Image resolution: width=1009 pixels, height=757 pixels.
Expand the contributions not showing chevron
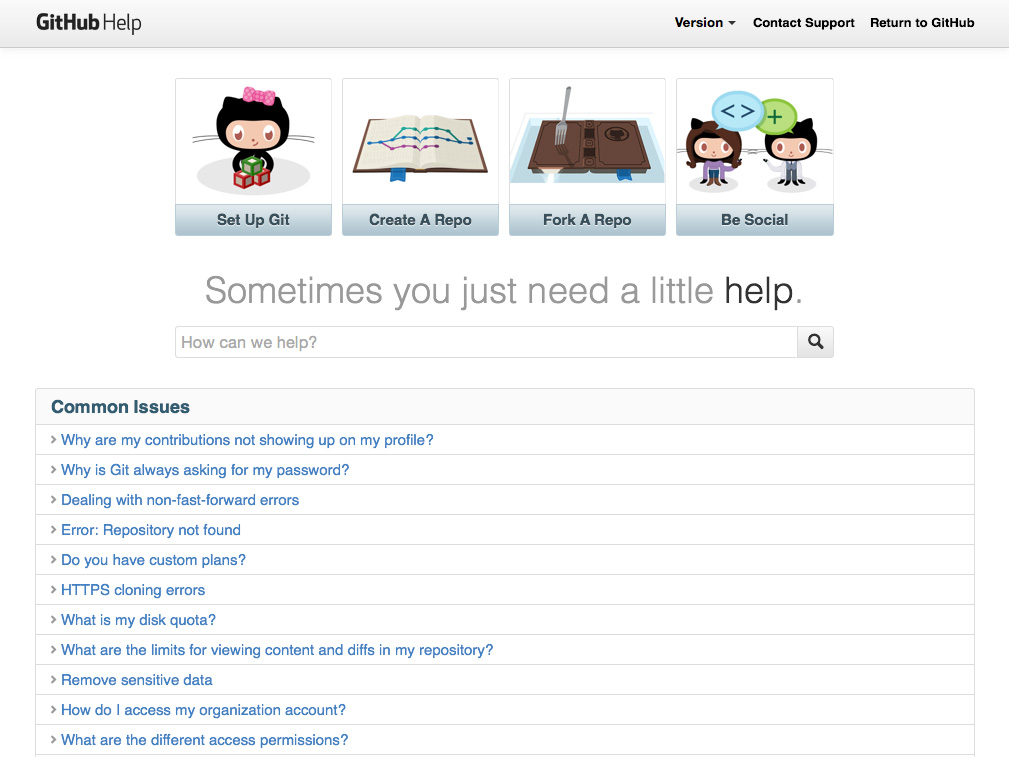53,440
